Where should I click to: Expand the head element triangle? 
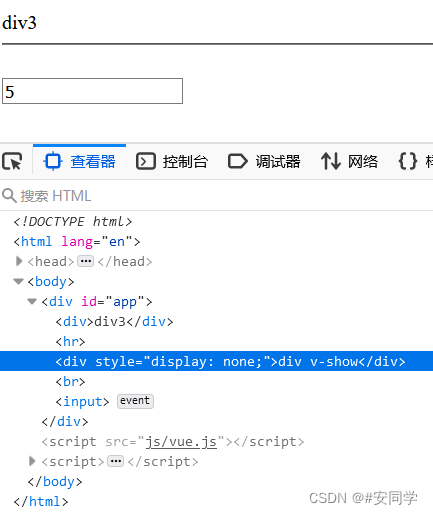(19, 261)
